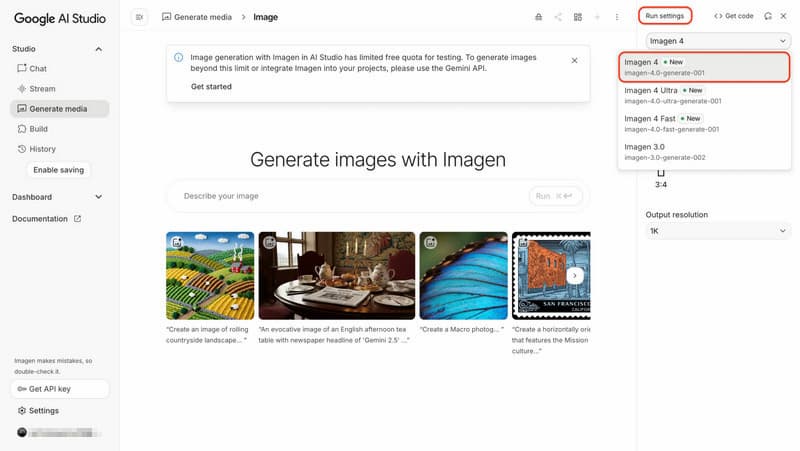
Task: Click the Get code button
Action: pyautogui.click(x=734, y=16)
